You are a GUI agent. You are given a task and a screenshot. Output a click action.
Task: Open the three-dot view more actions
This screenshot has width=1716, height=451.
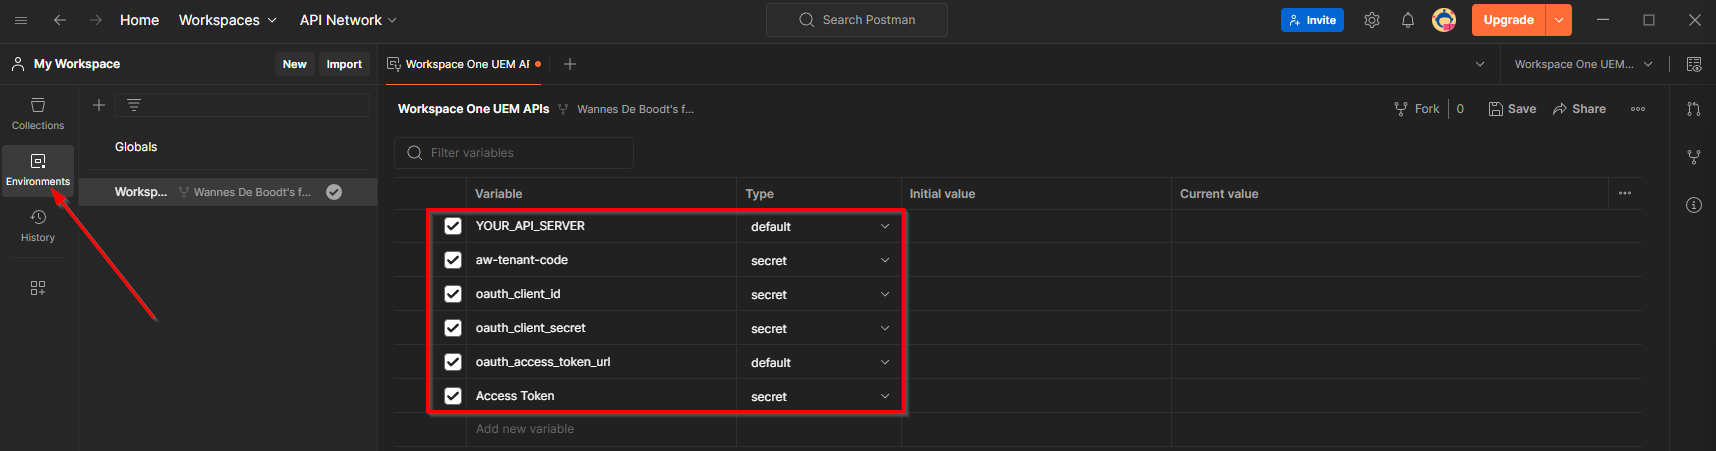coord(1638,109)
